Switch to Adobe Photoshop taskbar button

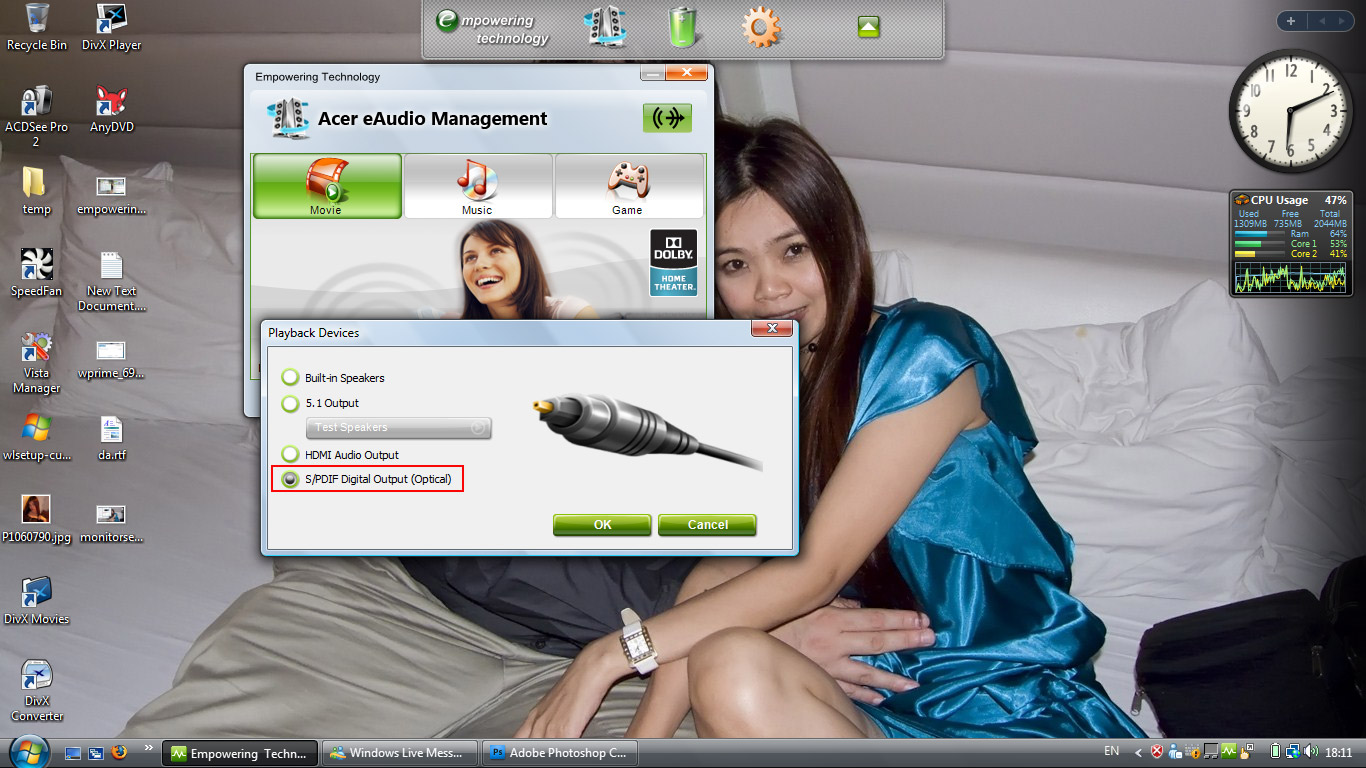[560, 753]
